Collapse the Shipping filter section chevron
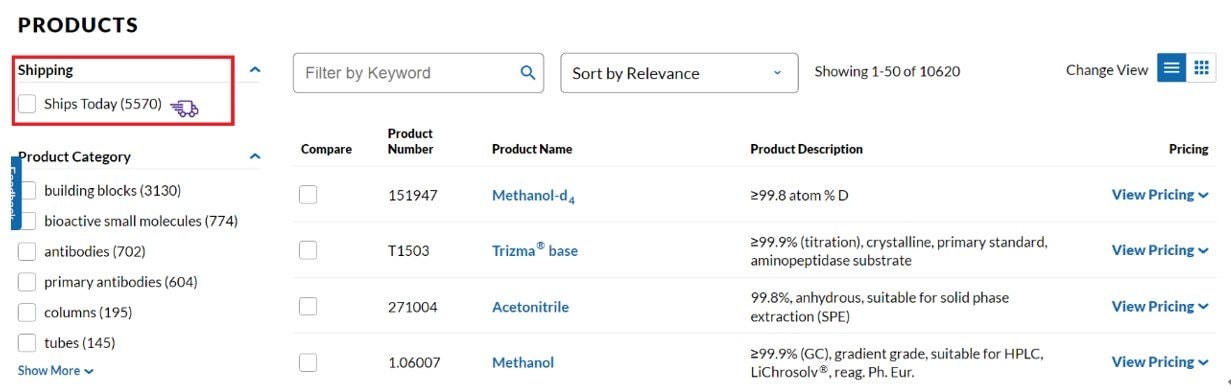This screenshot has height=392, width=1231. pos(255,70)
